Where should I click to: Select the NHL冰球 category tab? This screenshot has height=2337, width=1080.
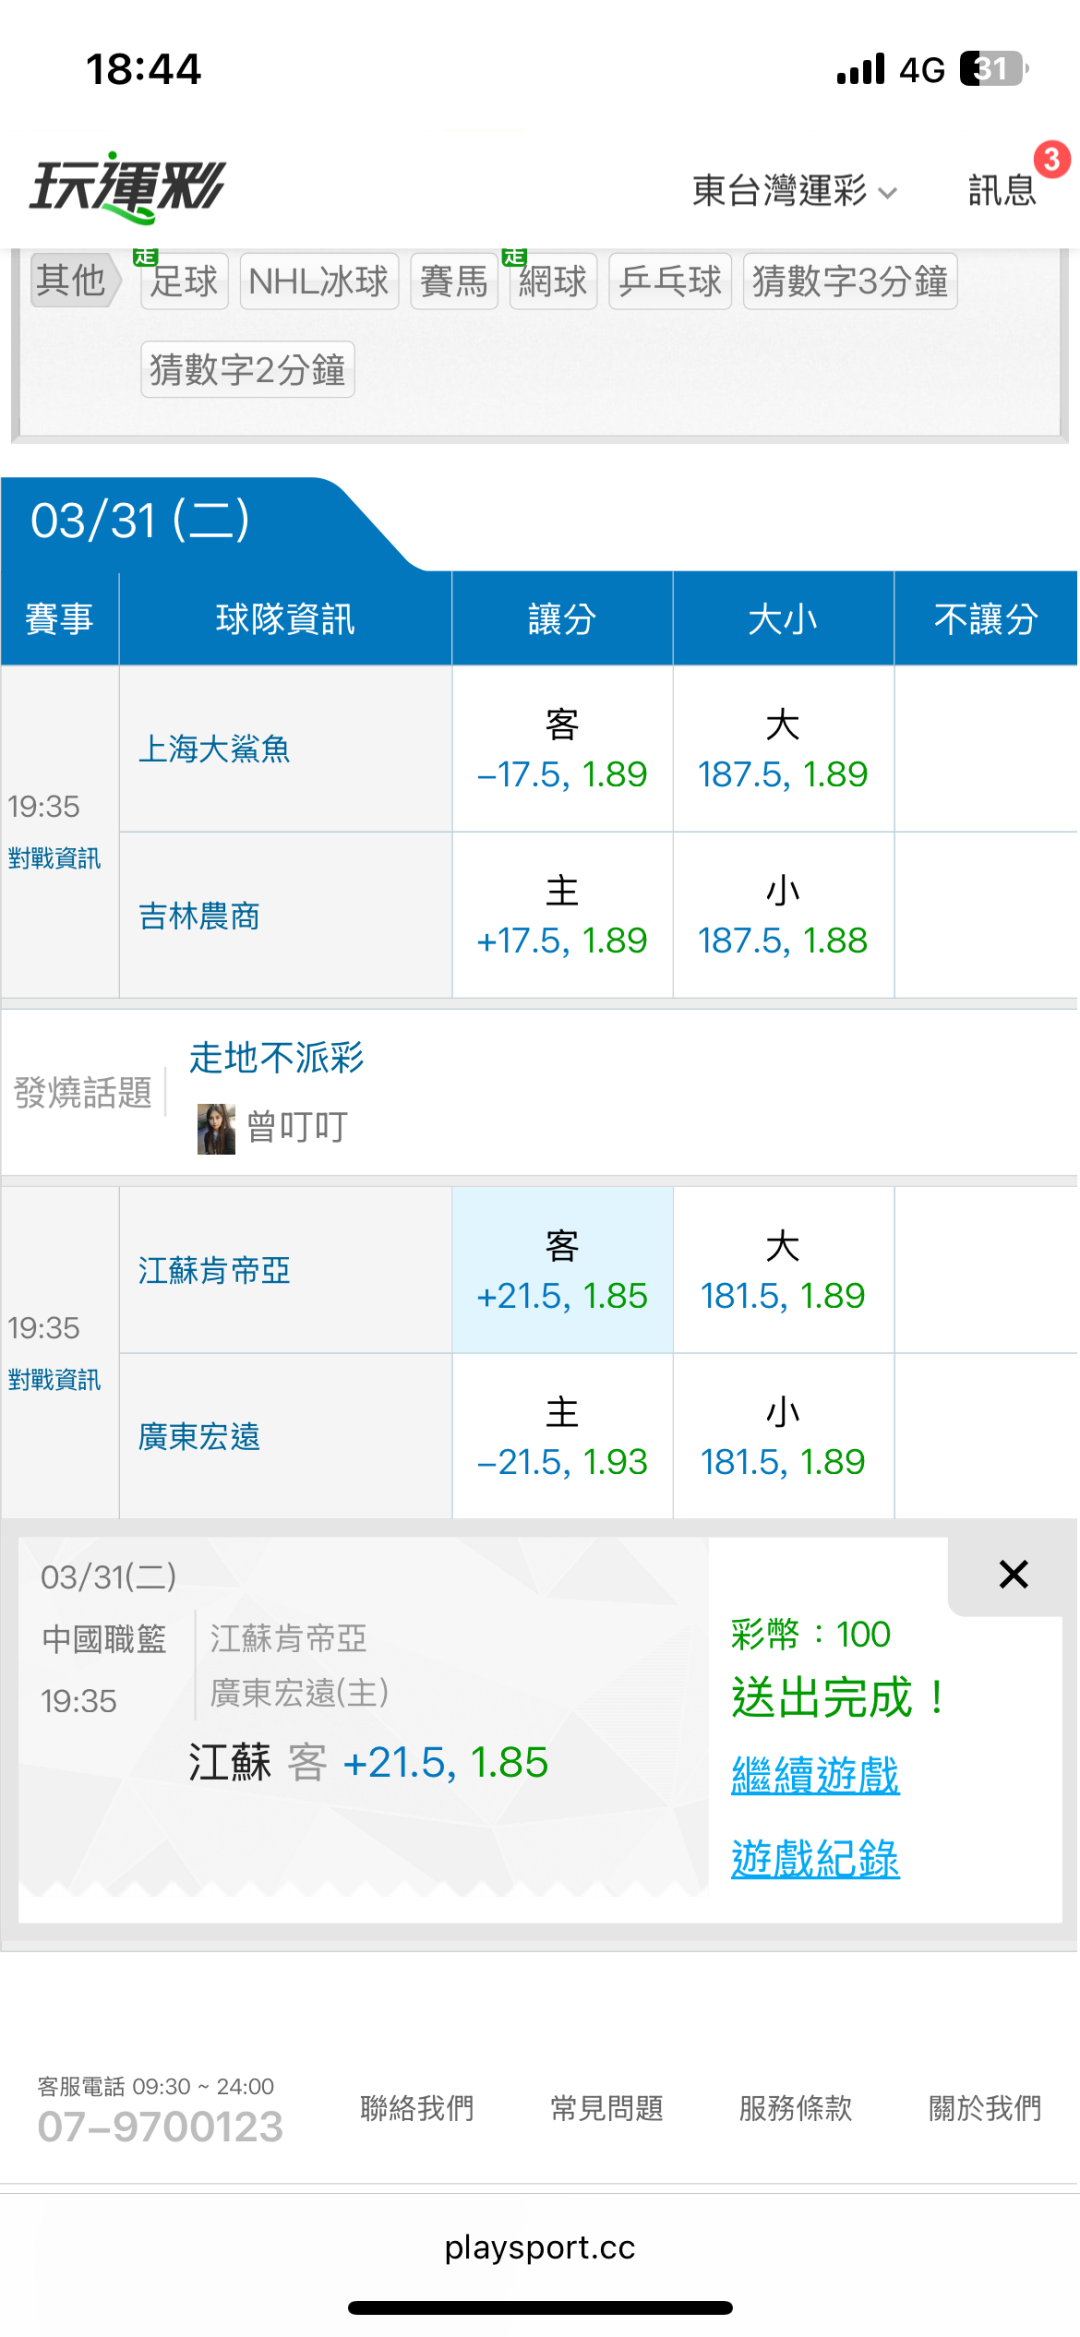tap(319, 282)
